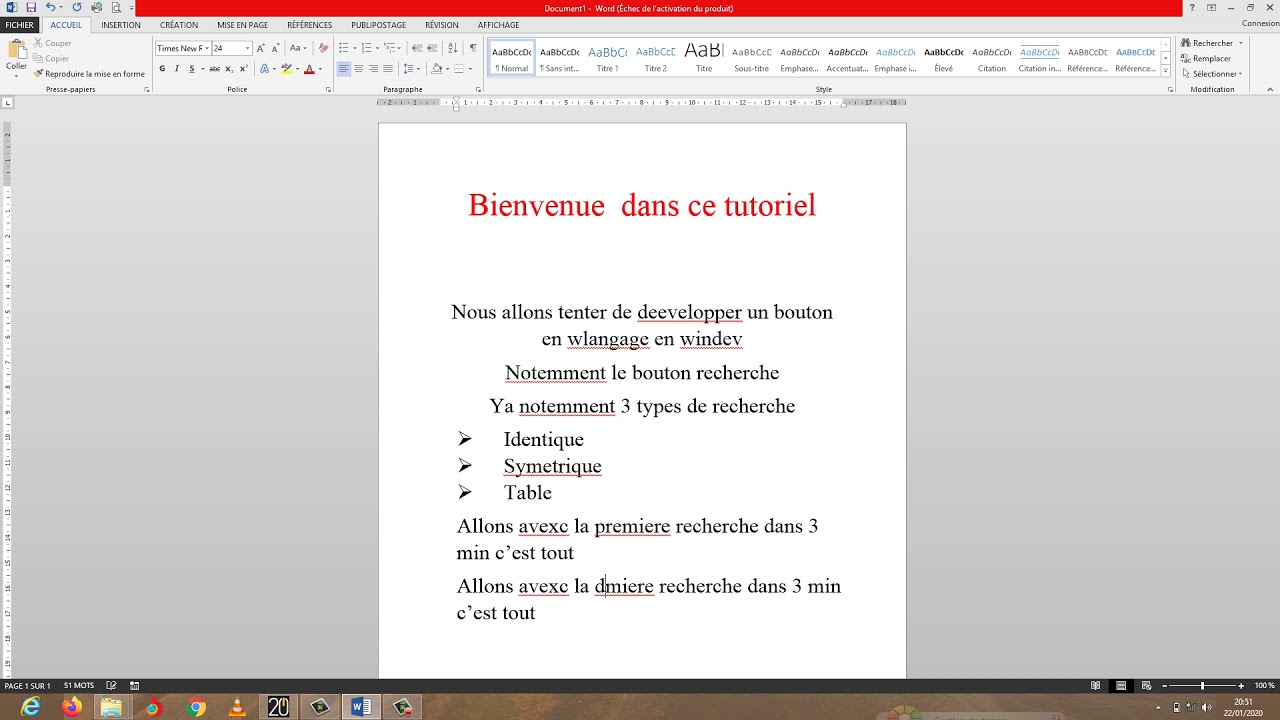Align text left
This screenshot has width=1280, height=720.
pyautogui.click(x=343, y=69)
